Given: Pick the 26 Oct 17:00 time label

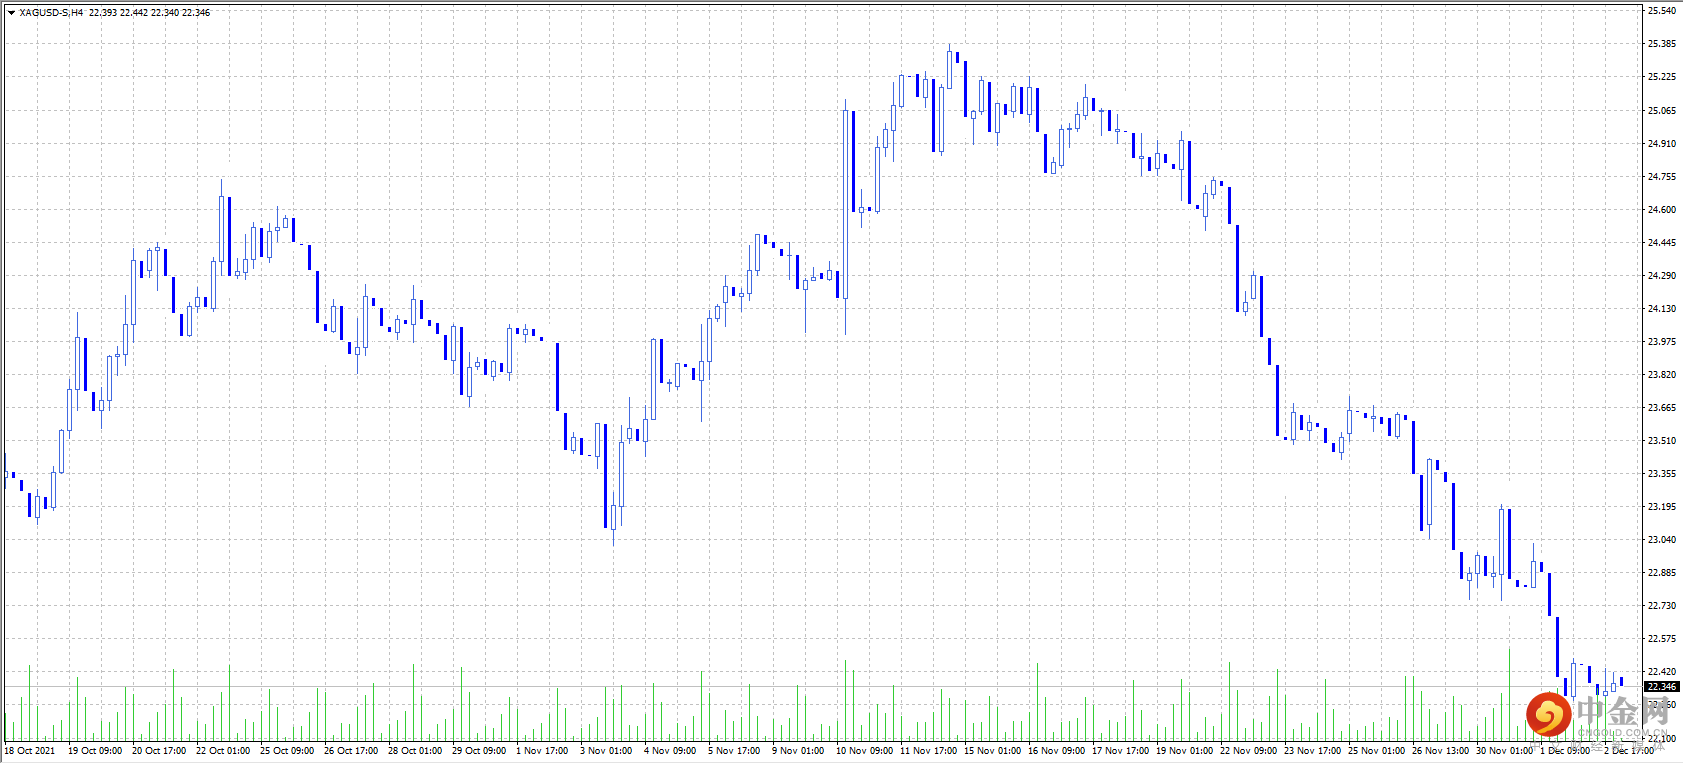Looking at the screenshot, I should pyautogui.click(x=351, y=751).
